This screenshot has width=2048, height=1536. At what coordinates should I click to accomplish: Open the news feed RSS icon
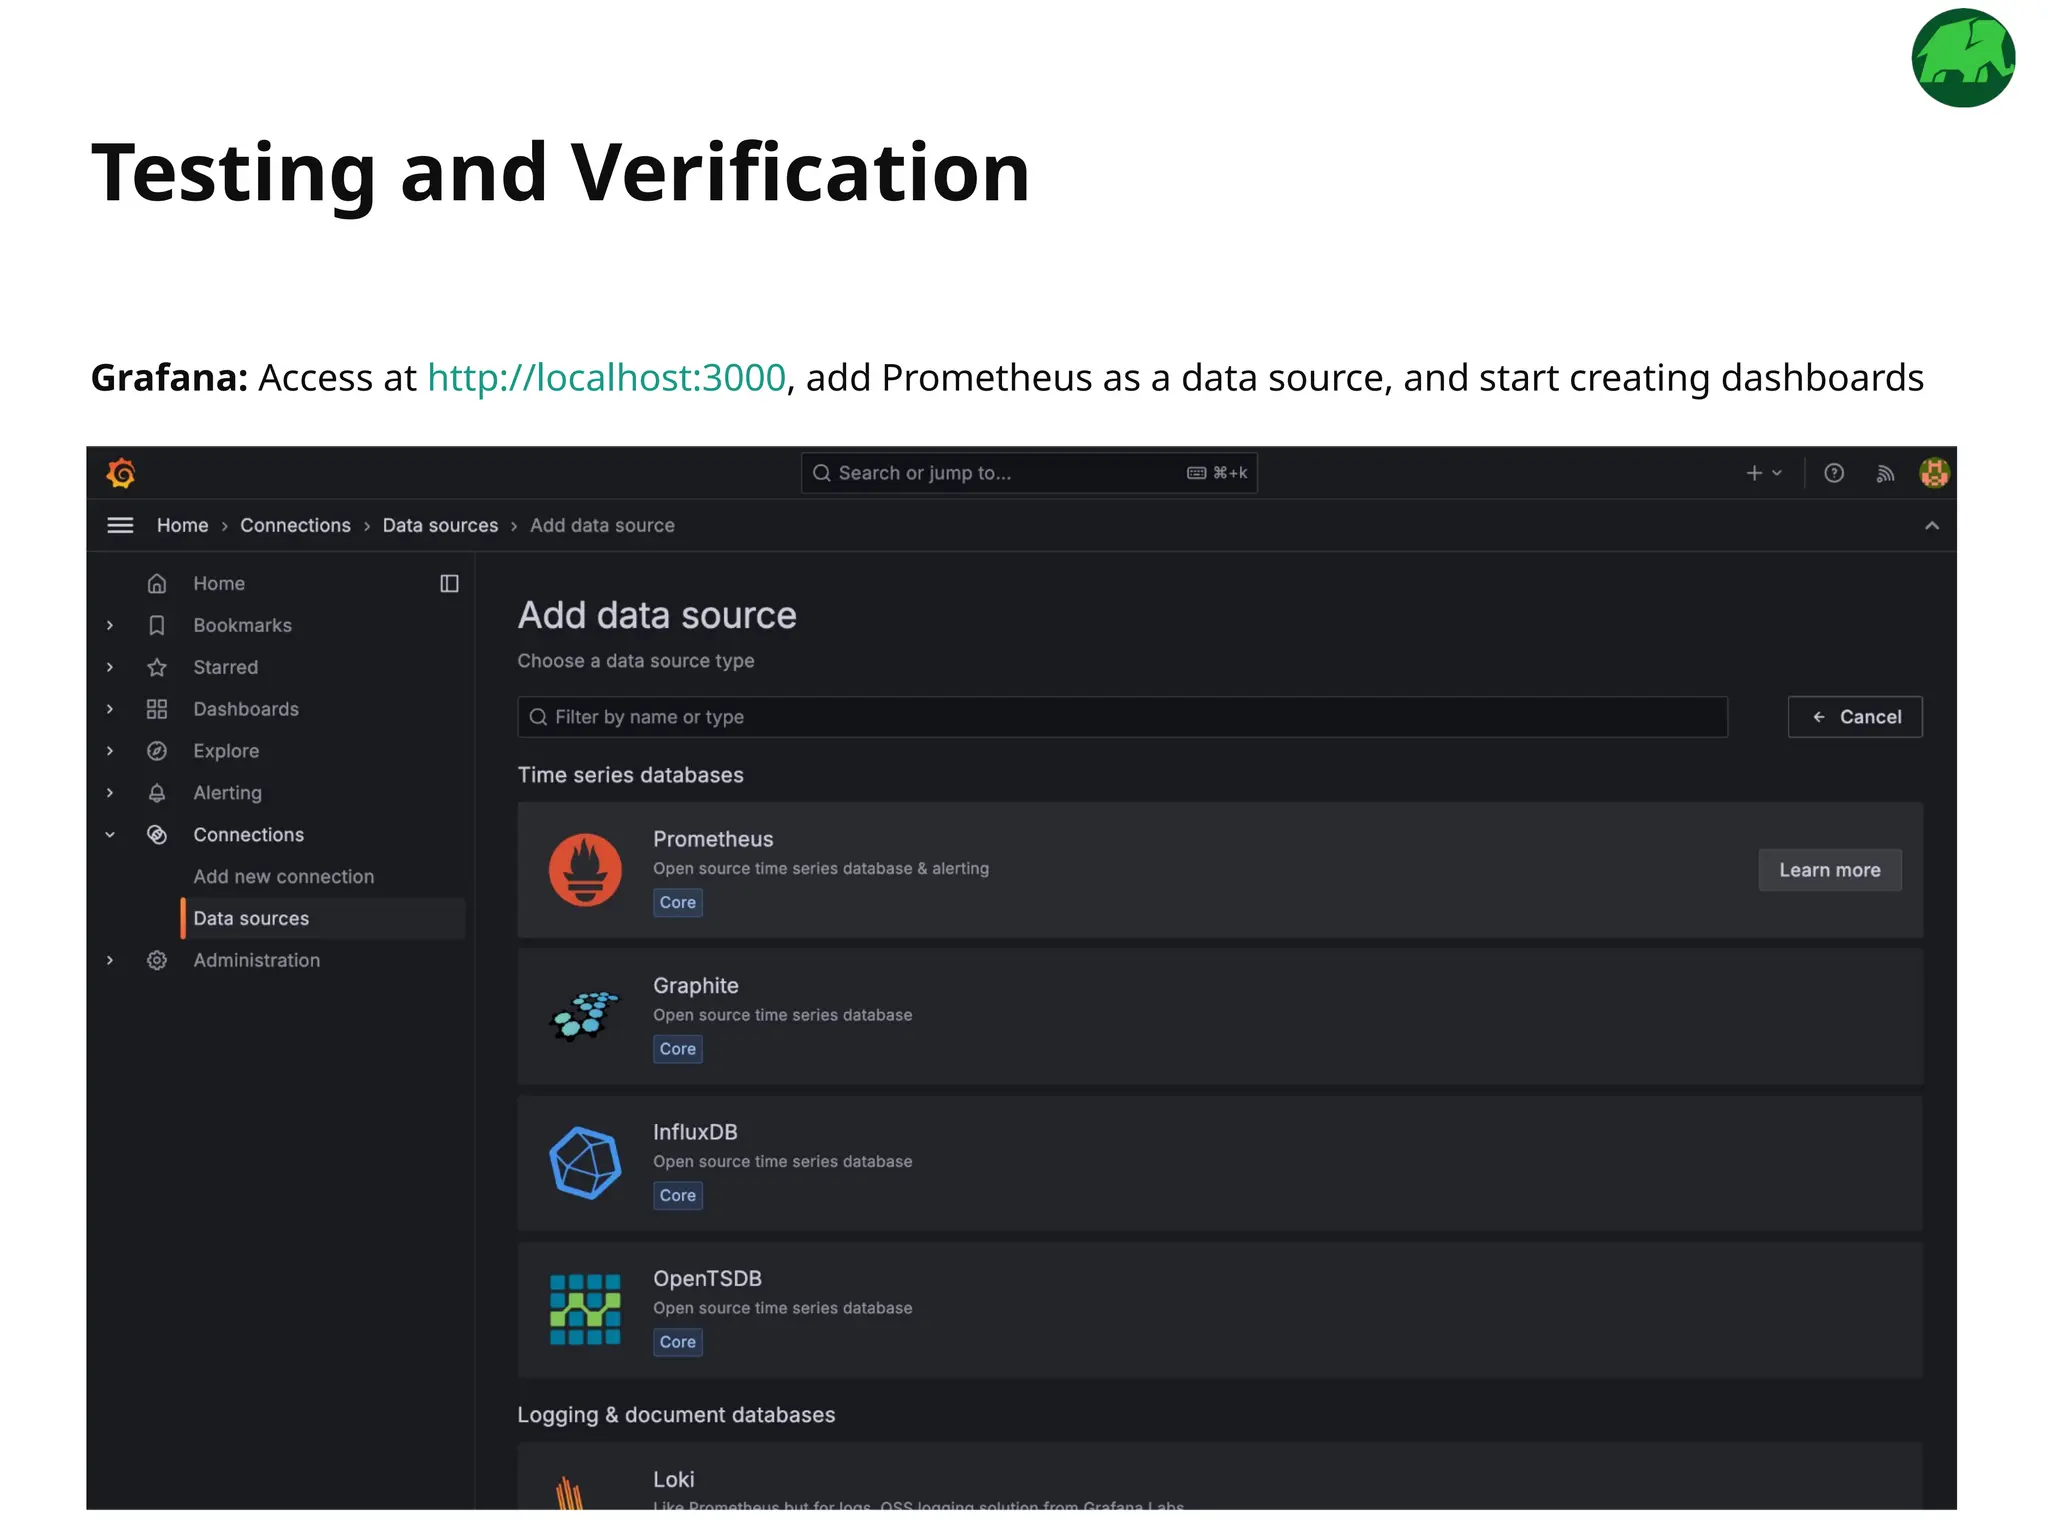point(1885,473)
